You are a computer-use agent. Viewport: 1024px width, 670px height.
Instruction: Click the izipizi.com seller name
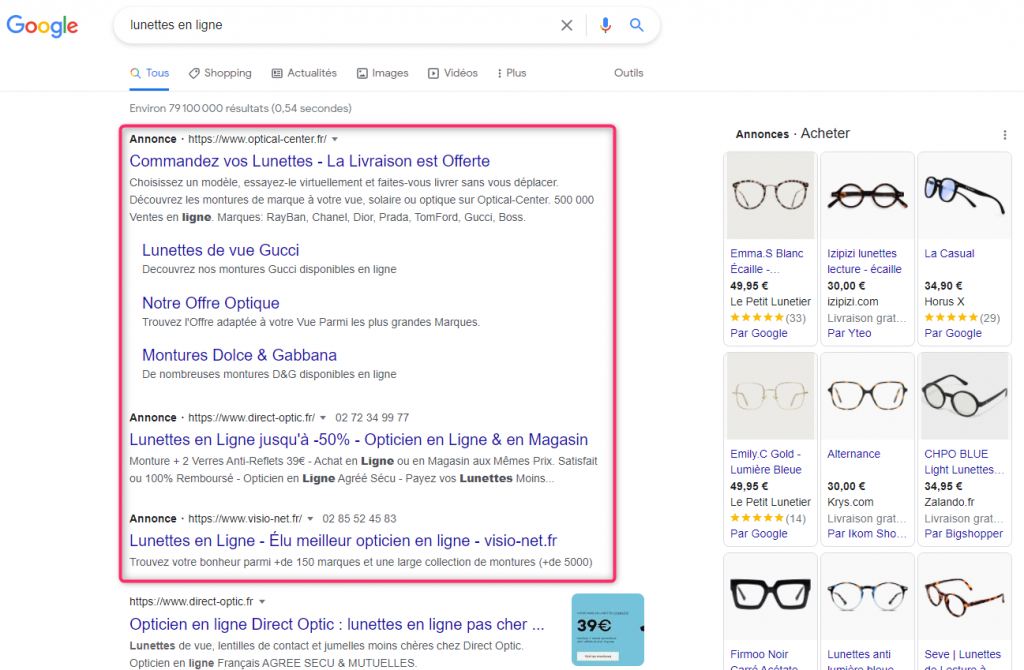tap(853, 302)
